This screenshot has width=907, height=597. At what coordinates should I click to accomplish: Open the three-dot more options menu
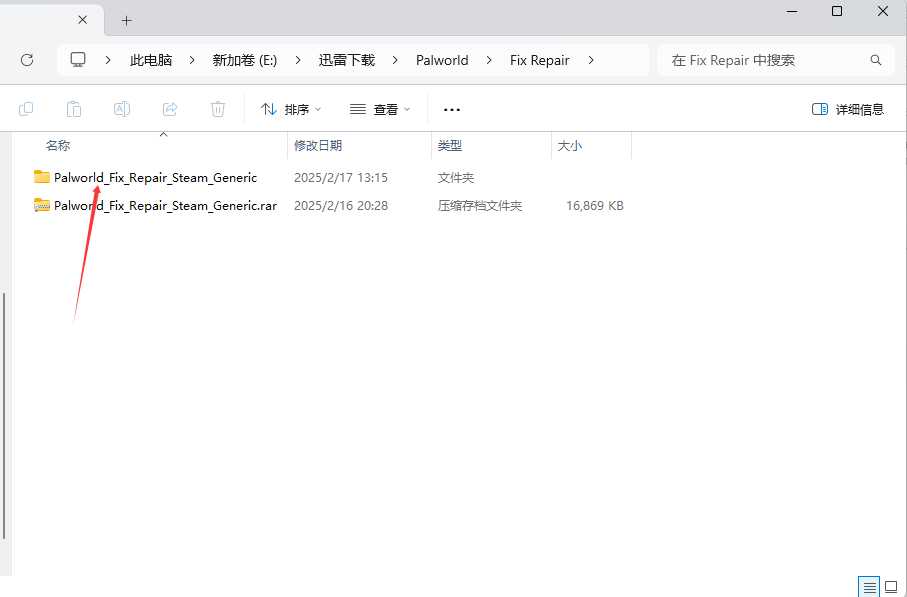(452, 109)
